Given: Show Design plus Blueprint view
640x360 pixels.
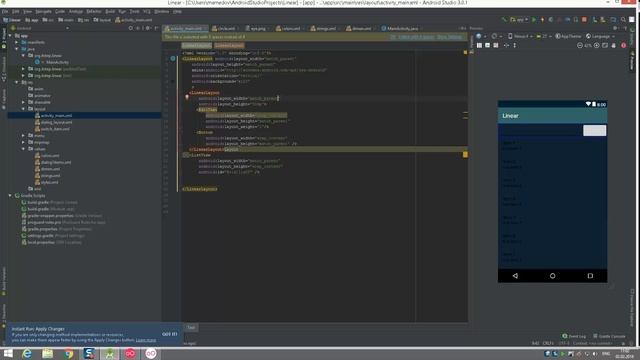Looking at the screenshot, I should coord(496,45).
